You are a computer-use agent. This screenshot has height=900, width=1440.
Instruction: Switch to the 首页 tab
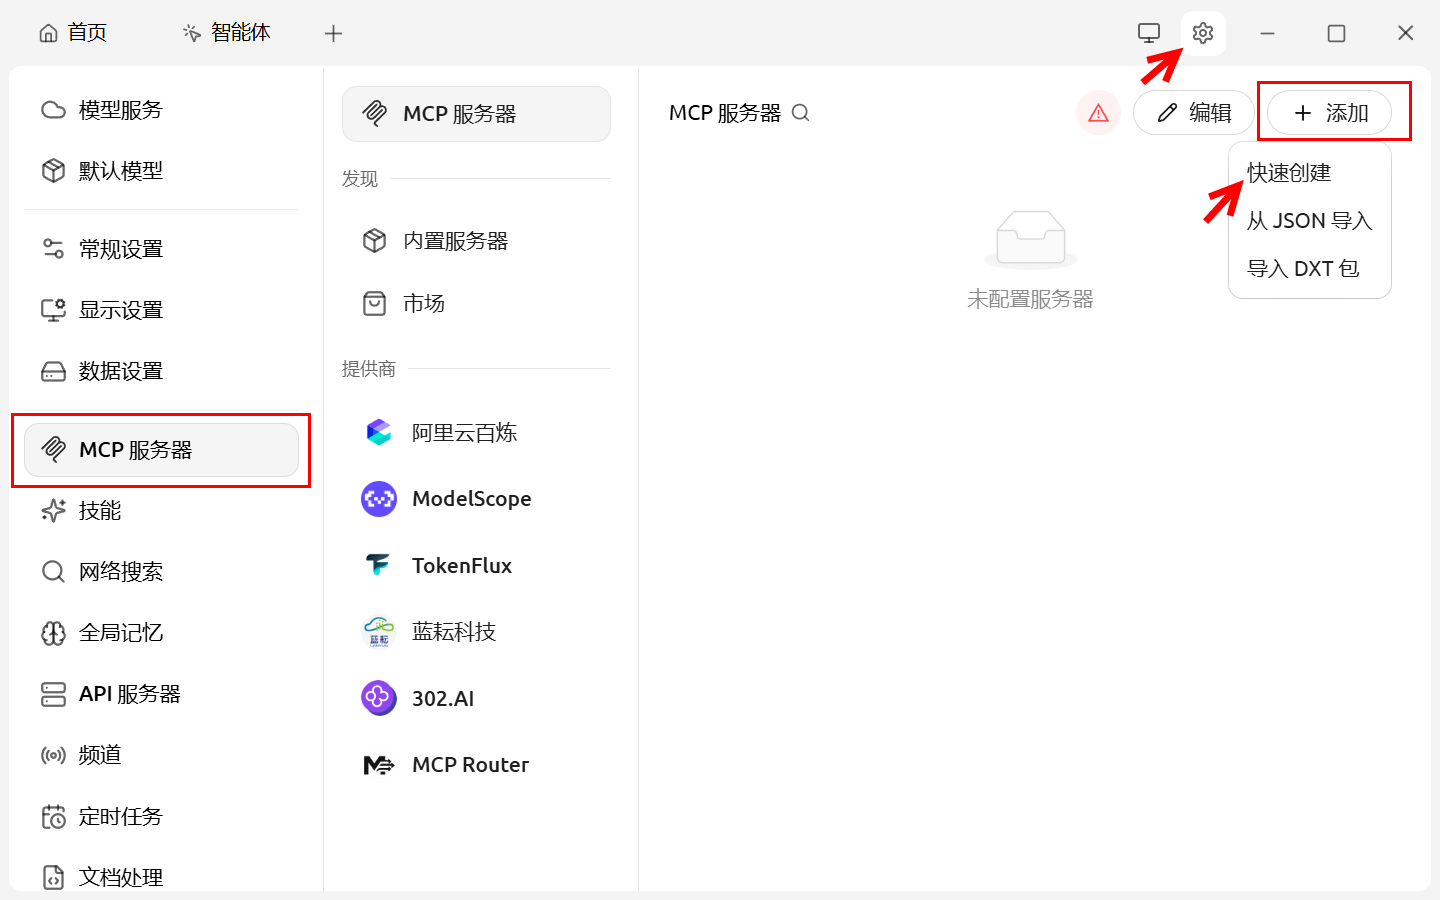73,33
